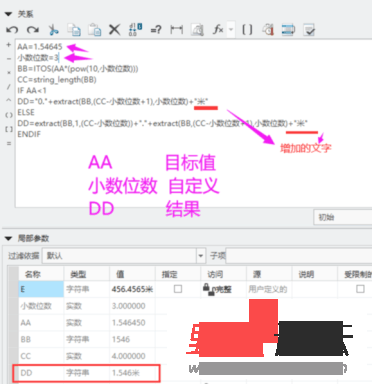The height and width of the screenshot is (384, 372).
Task: Click the AA=1.54645 relation line
Action: tap(40, 47)
